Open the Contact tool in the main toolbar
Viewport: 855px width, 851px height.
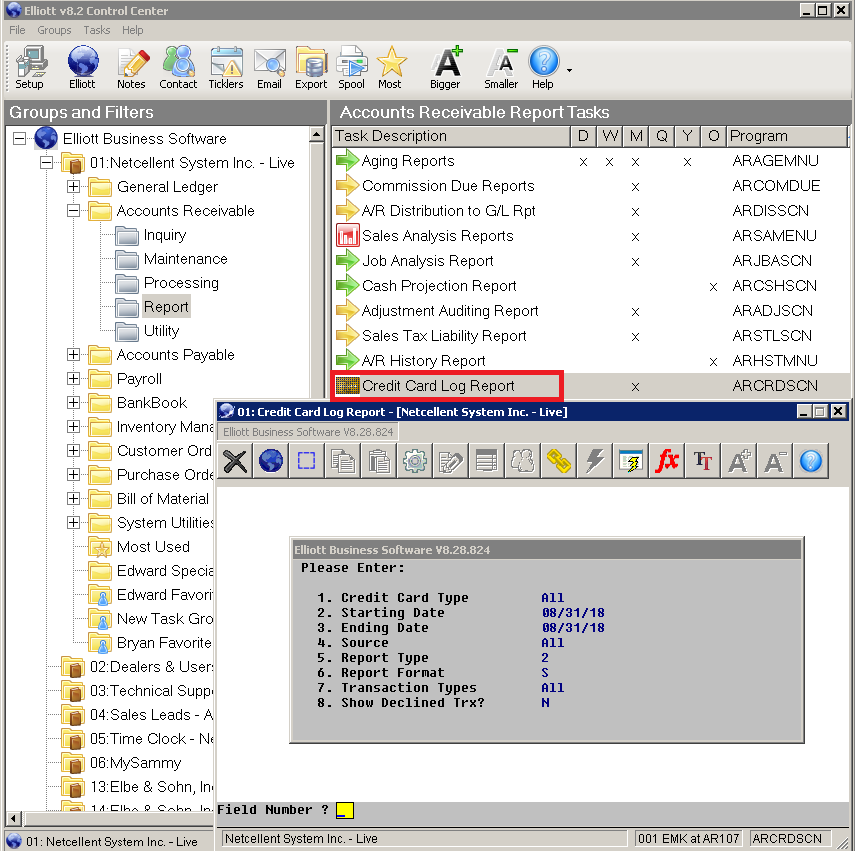(178, 68)
